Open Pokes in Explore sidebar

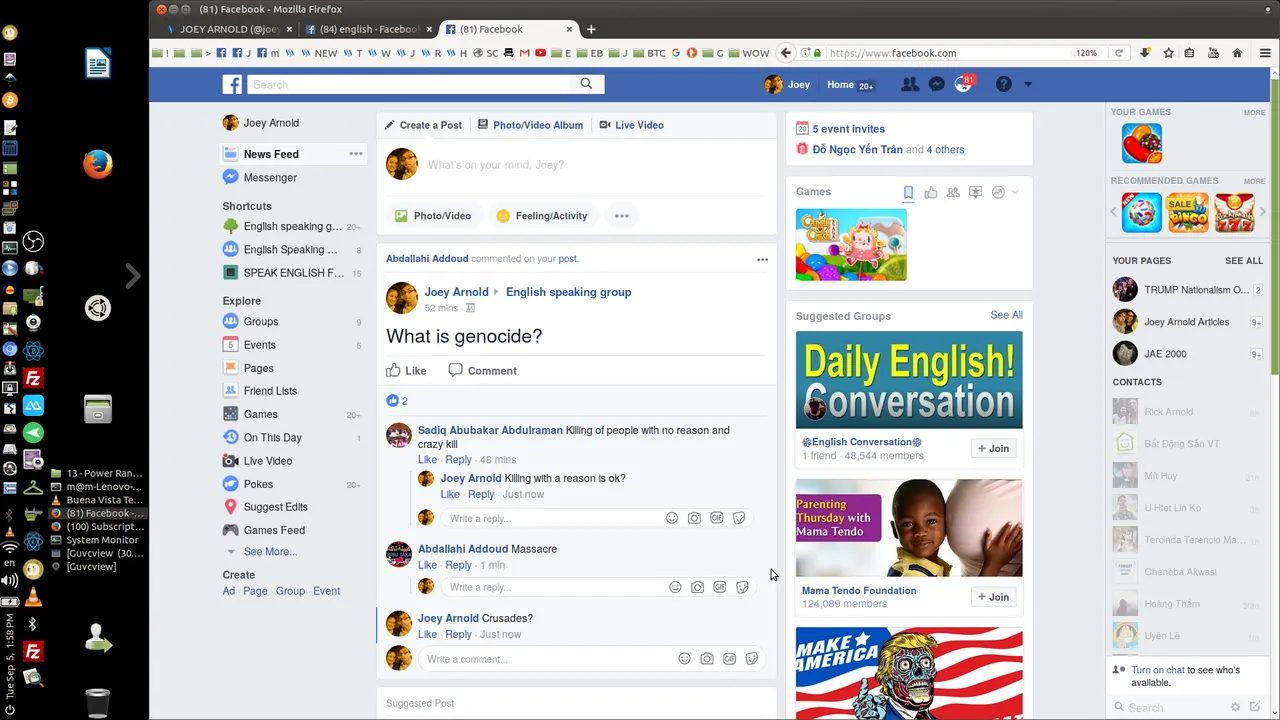[258, 484]
